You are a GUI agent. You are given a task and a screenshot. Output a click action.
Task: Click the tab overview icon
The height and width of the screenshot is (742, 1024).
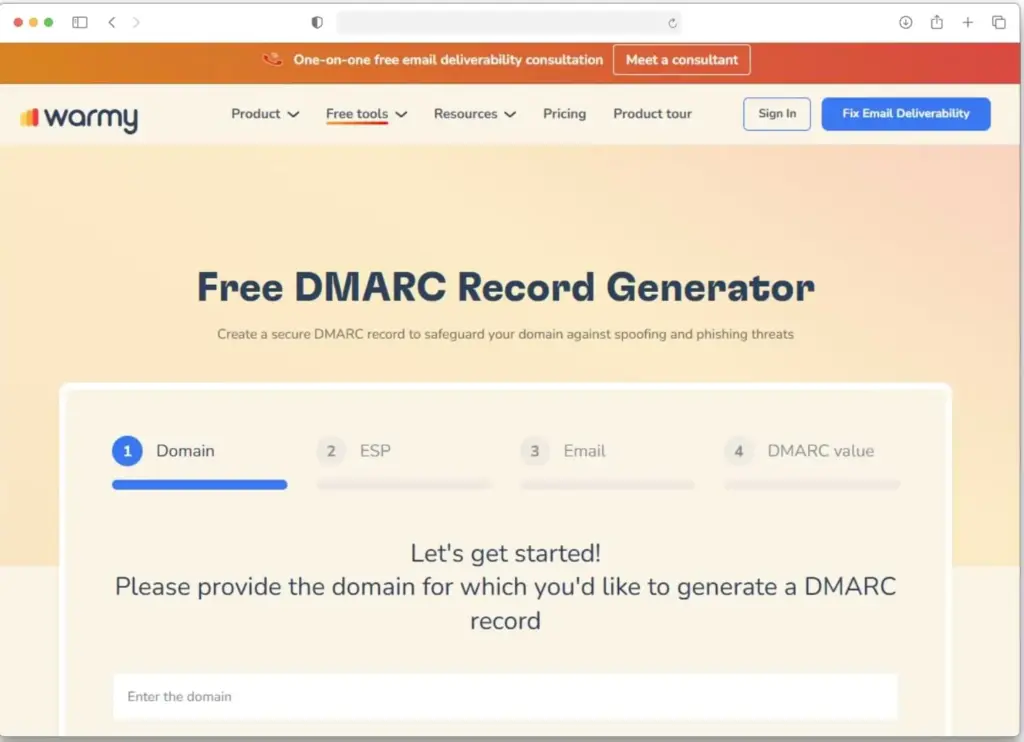point(997,21)
